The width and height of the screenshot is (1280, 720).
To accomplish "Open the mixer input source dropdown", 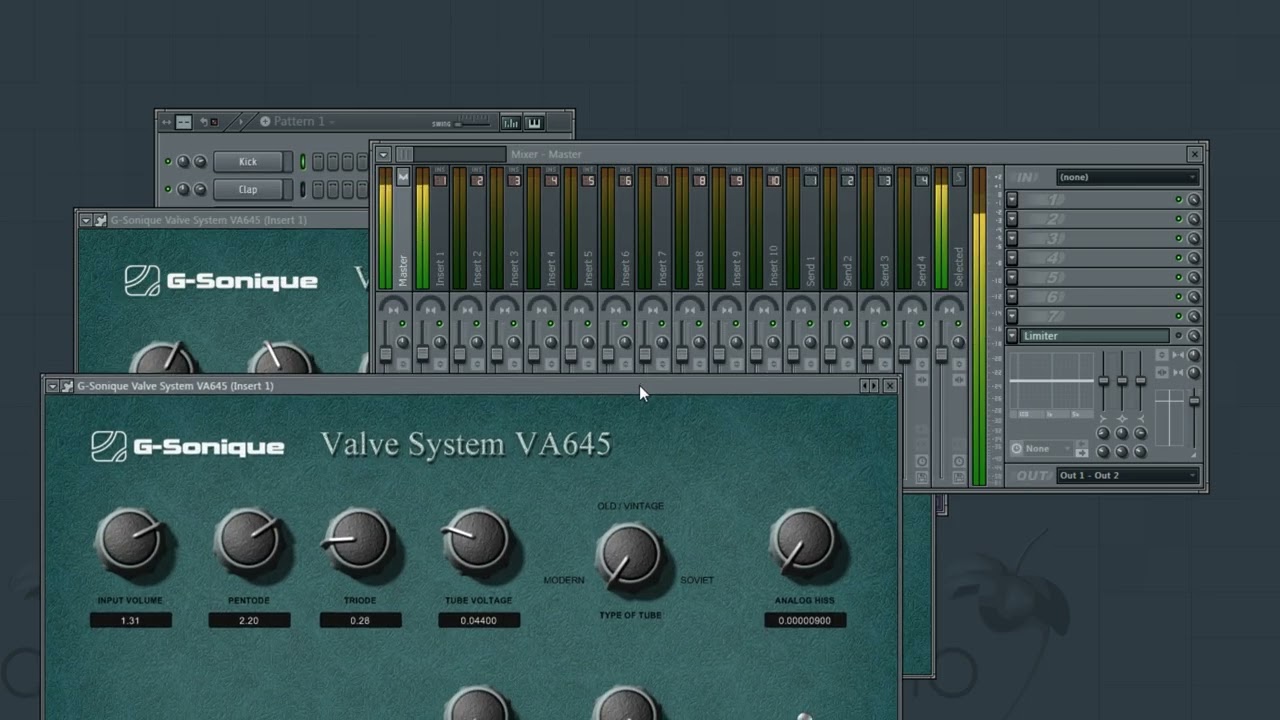I will (x=1128, y=177).
